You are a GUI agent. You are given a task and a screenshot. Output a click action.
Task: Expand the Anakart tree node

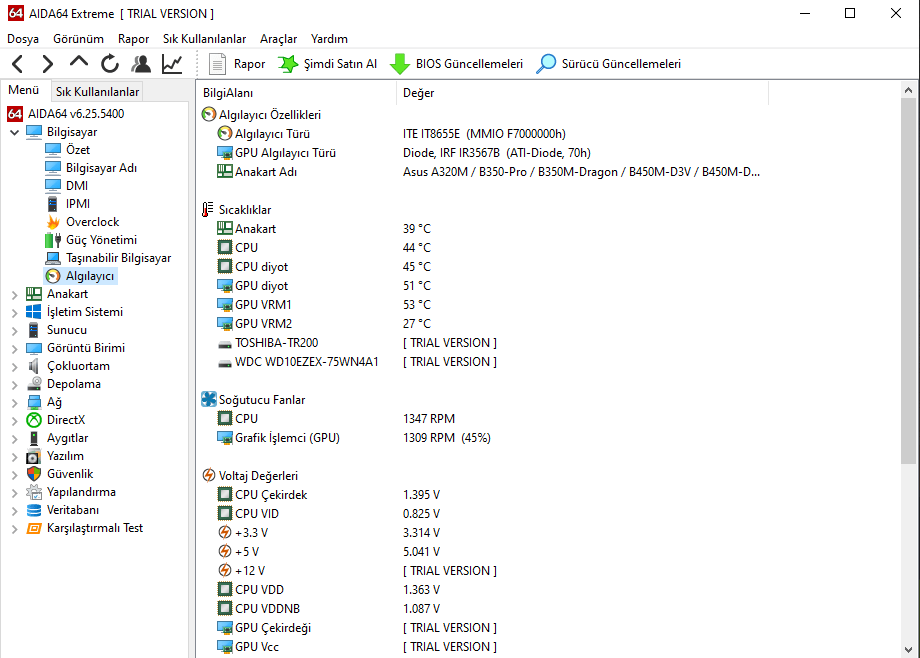(15, 295)
